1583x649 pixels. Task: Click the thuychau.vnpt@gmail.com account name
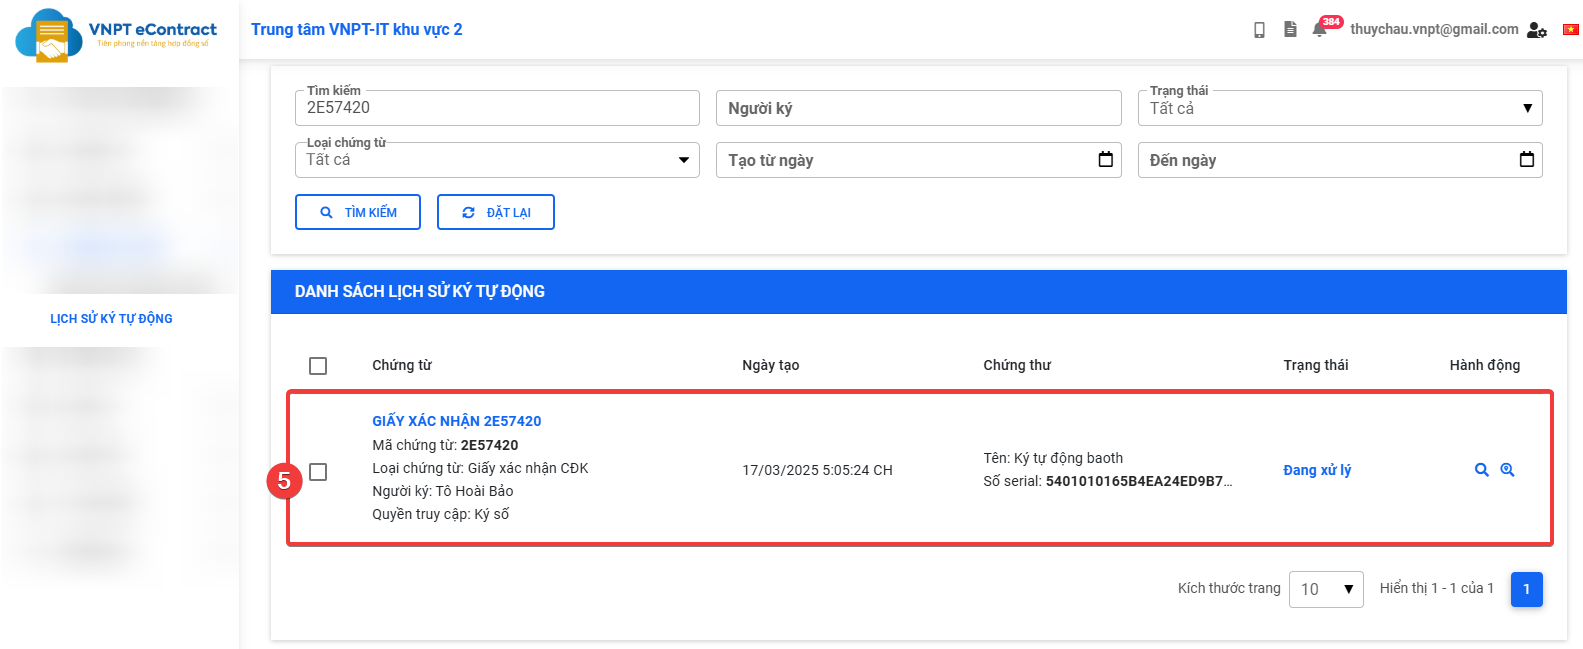(x=1434, y=29)
